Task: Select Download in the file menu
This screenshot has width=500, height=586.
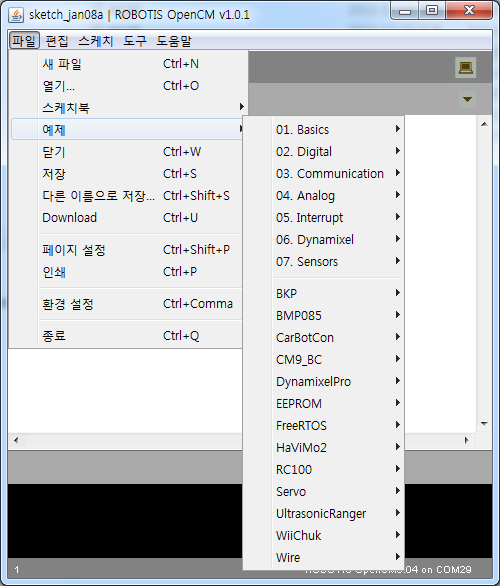Action: point(127,218)
